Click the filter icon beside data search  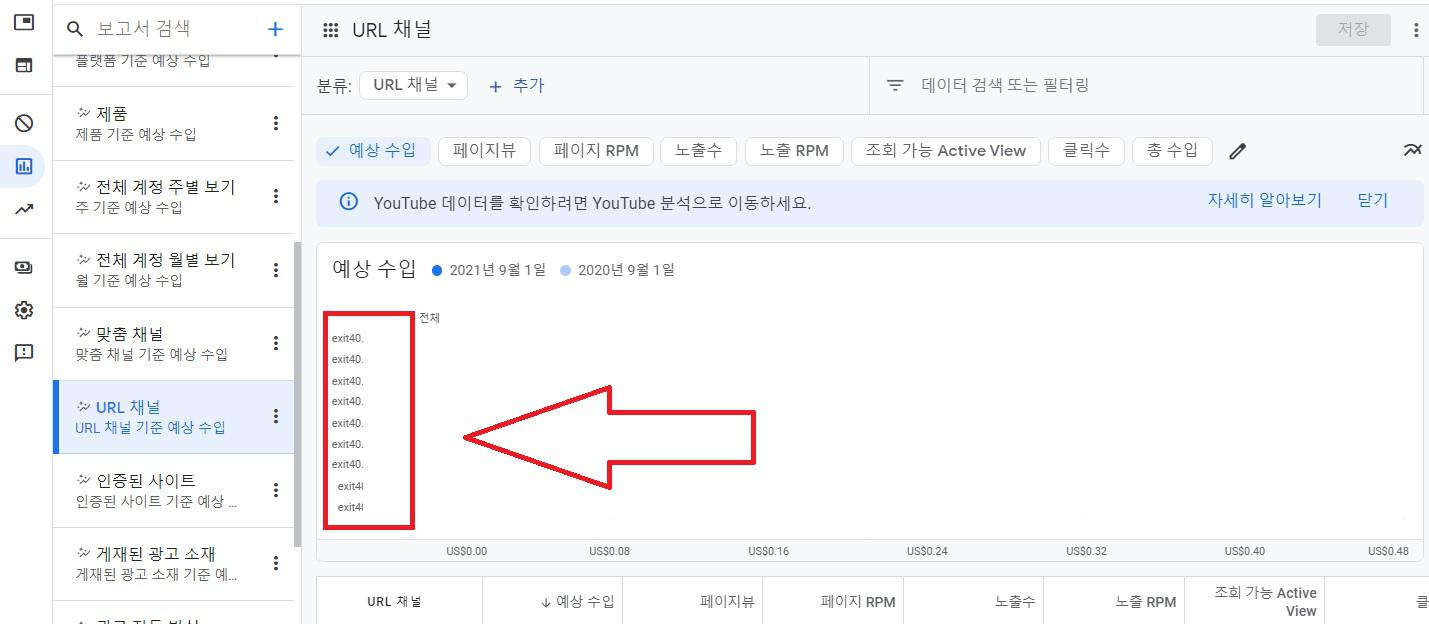[x=895, y=86]
